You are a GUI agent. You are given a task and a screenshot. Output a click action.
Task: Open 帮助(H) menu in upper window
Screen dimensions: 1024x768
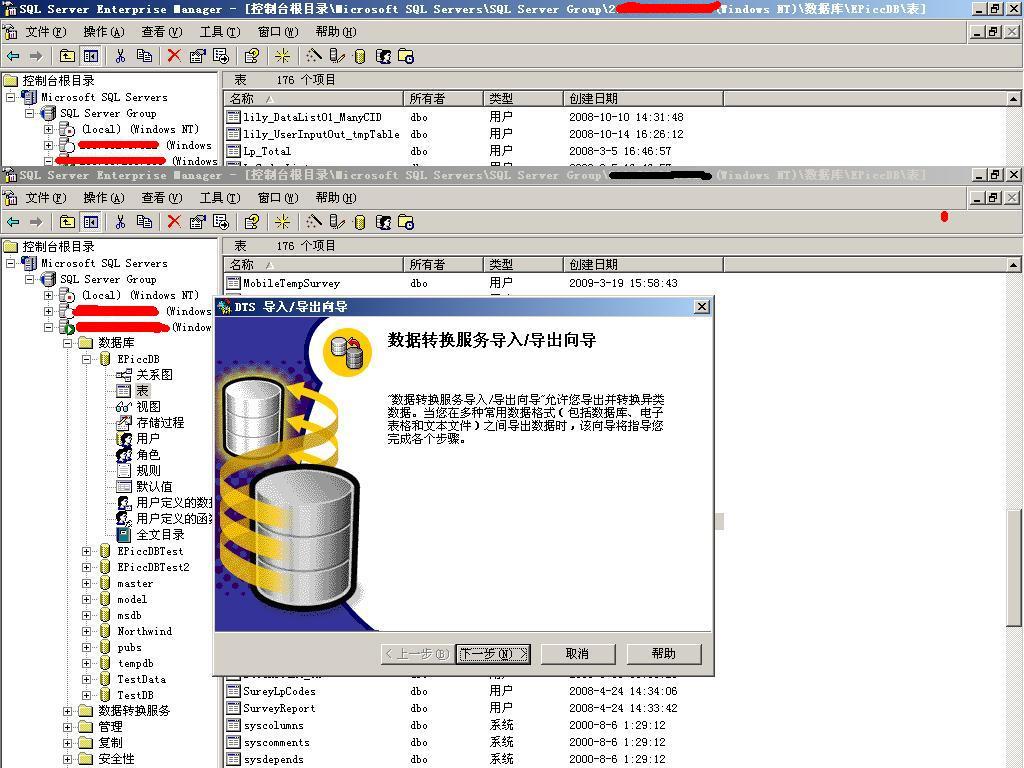click(336, 32)
